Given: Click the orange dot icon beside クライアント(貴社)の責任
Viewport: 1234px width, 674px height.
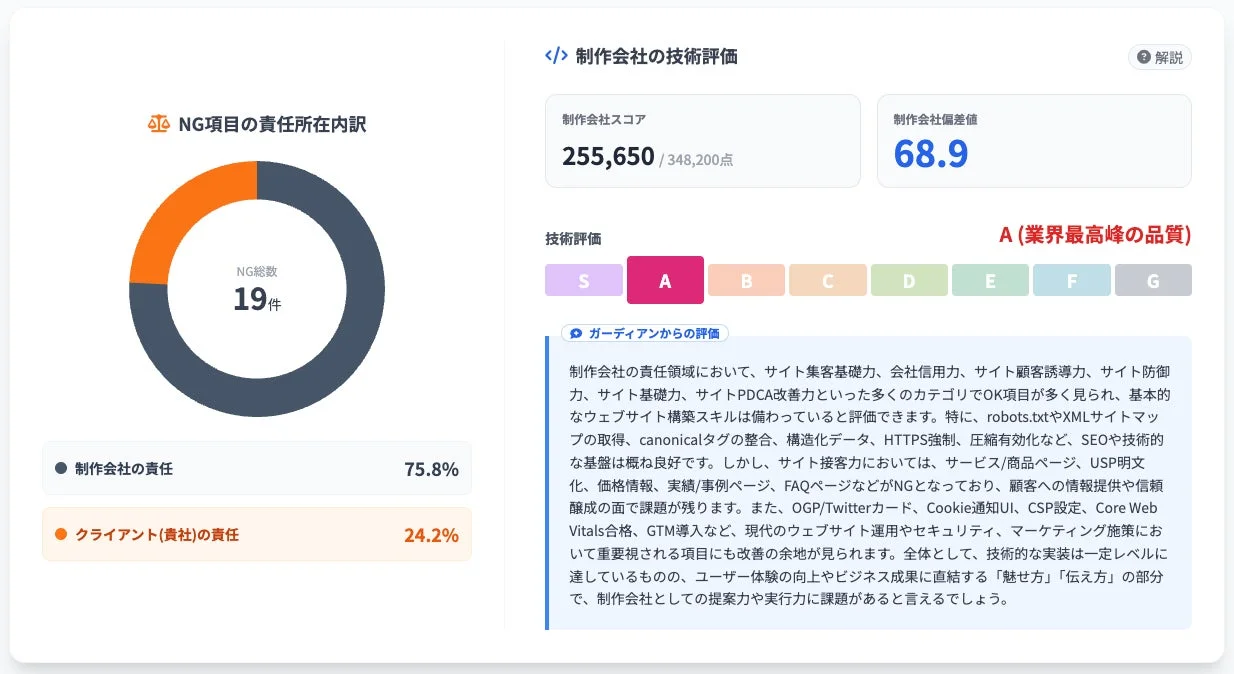Looking at the screenshot, I should pos(63,535).
